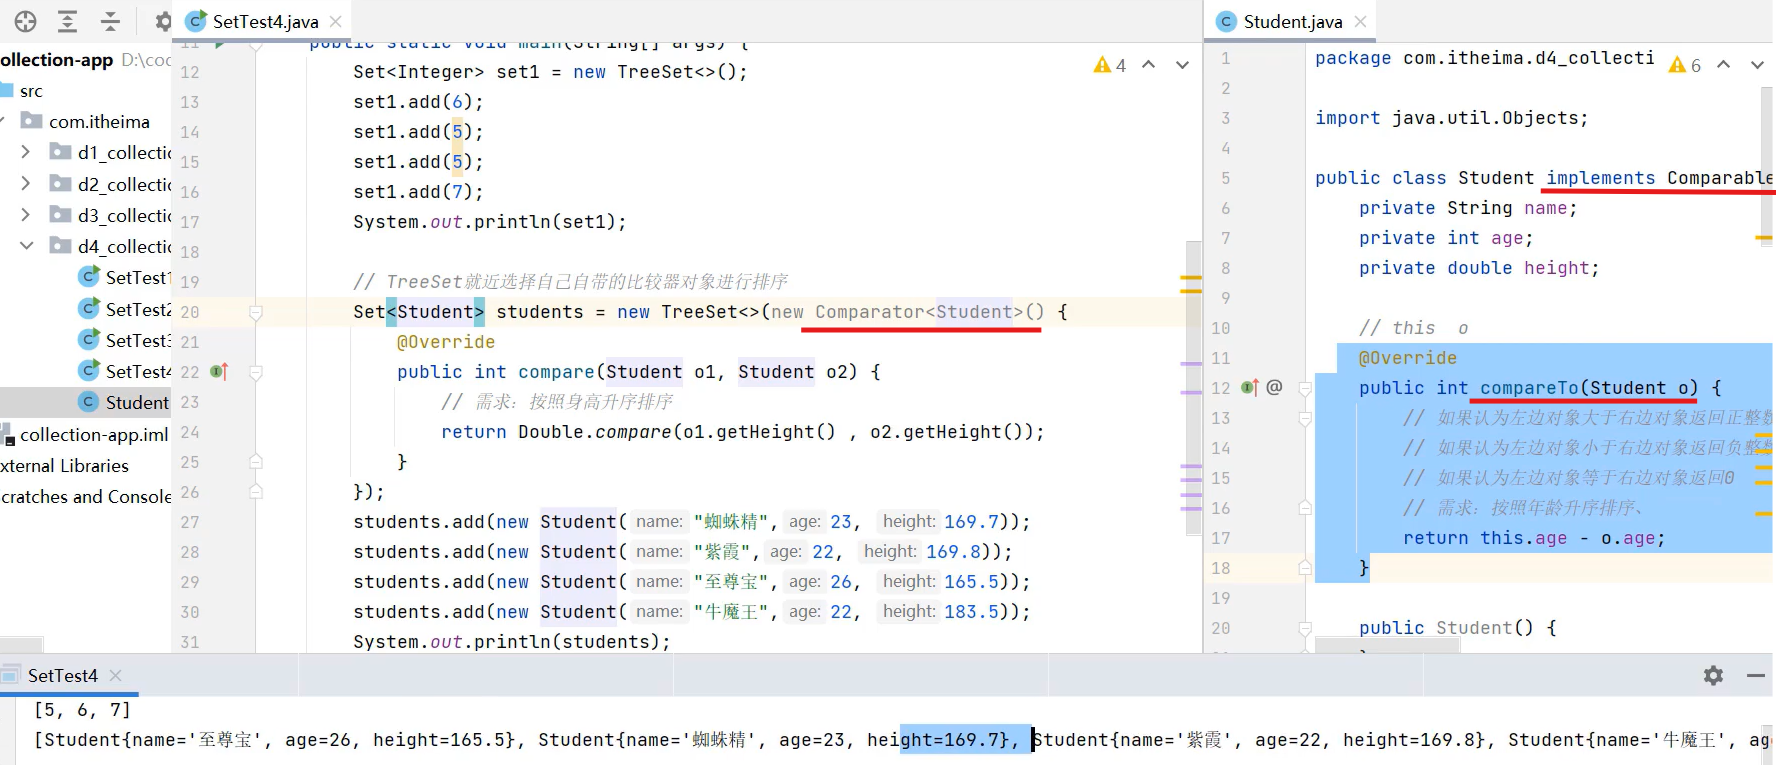1776x765 pixels.
Task: Click height value 183.5 on line 30
Action: (971, 612)
